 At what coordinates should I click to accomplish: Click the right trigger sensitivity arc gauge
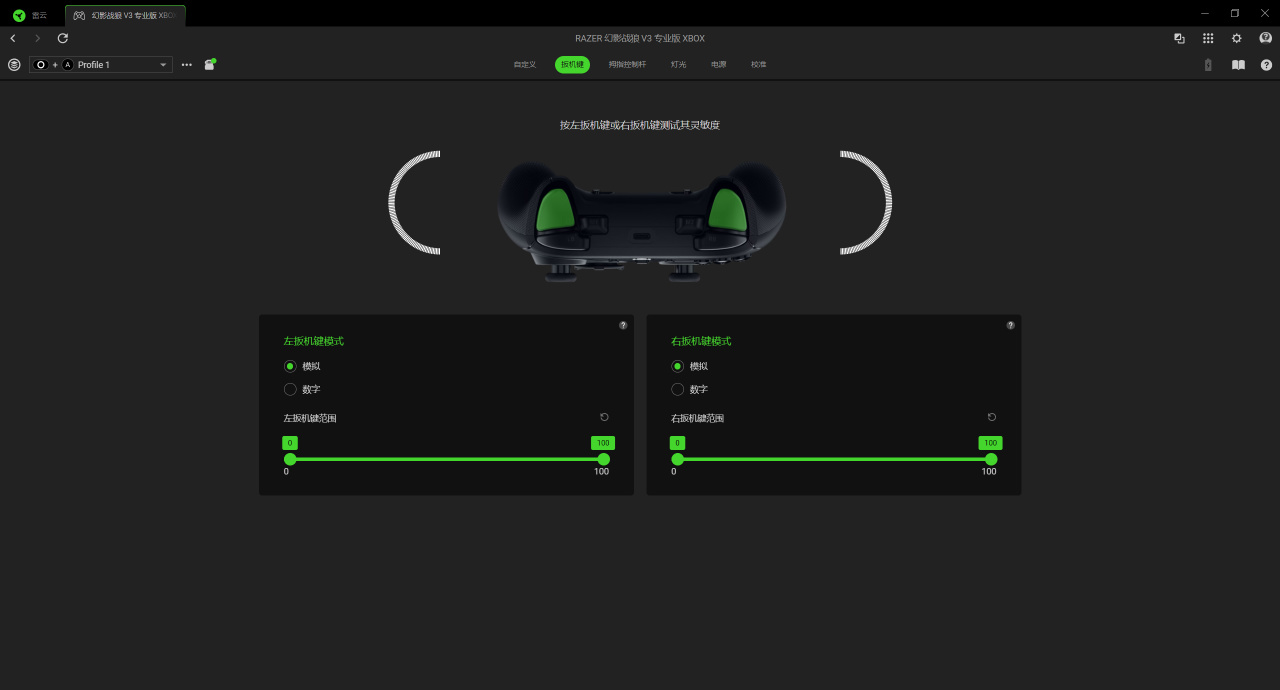[868, 203]
